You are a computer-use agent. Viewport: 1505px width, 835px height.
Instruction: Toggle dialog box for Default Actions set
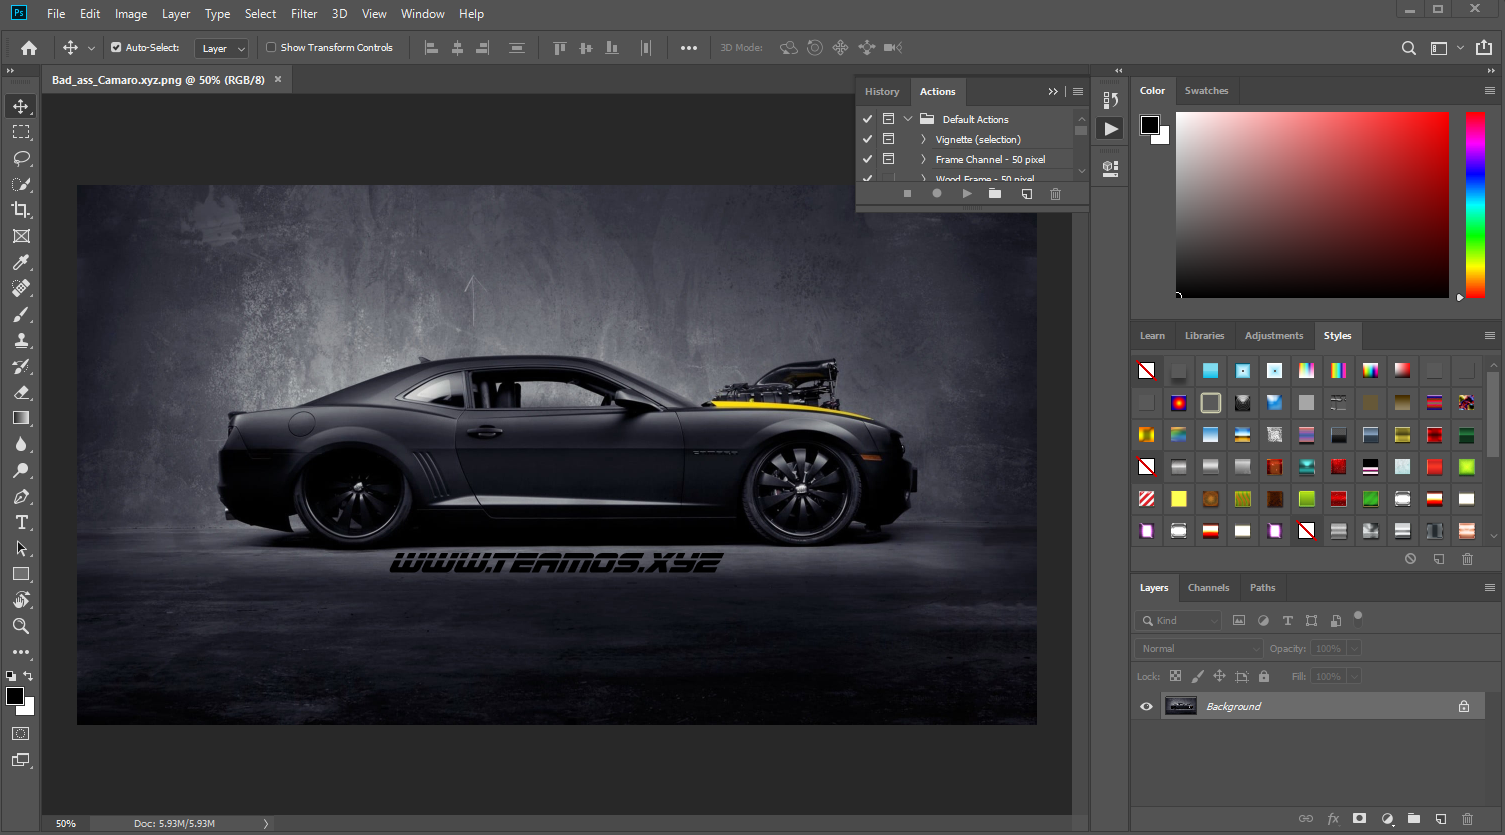[888, 119]
